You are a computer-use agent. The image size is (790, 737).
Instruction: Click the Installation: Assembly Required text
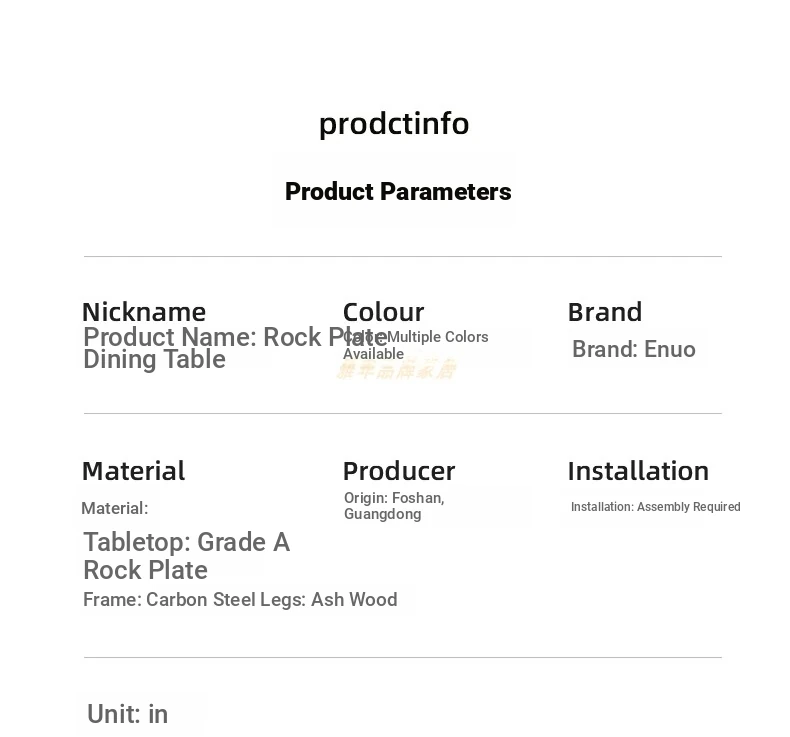(655, 507)
